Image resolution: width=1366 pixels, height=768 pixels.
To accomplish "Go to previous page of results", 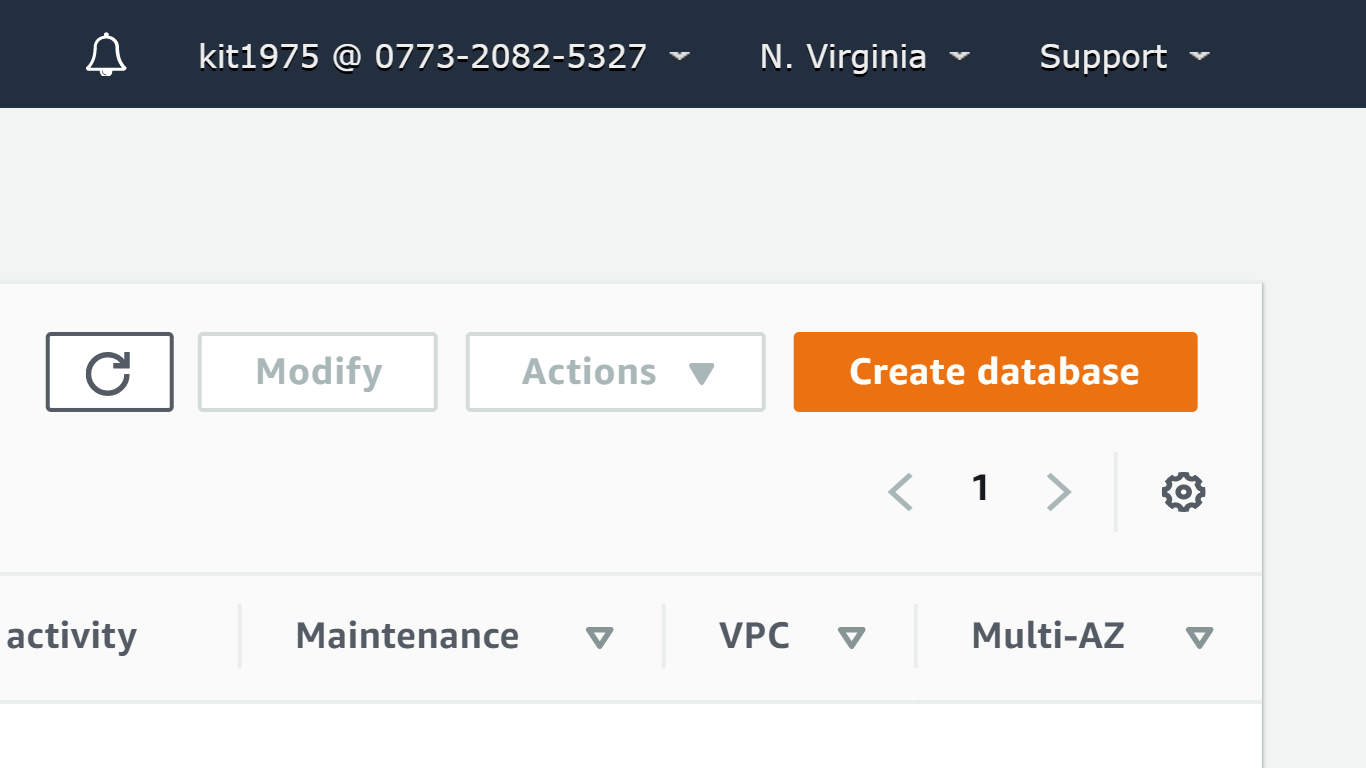I will [900, 492].
